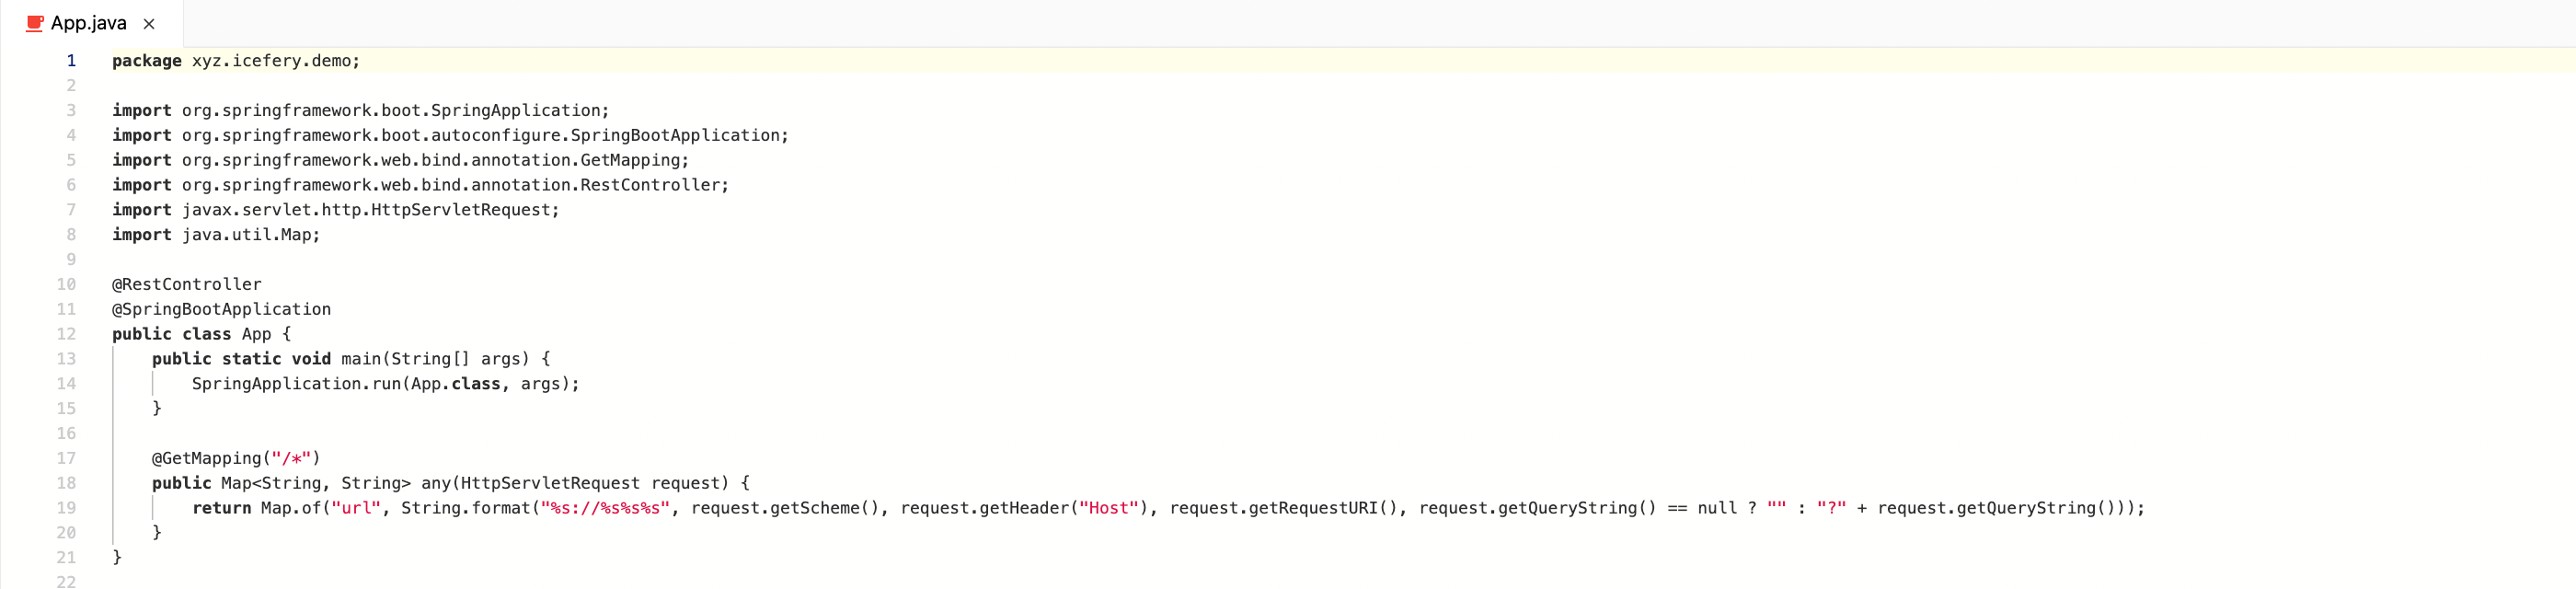Click the public class App declaration

click(x=200, y=334)
